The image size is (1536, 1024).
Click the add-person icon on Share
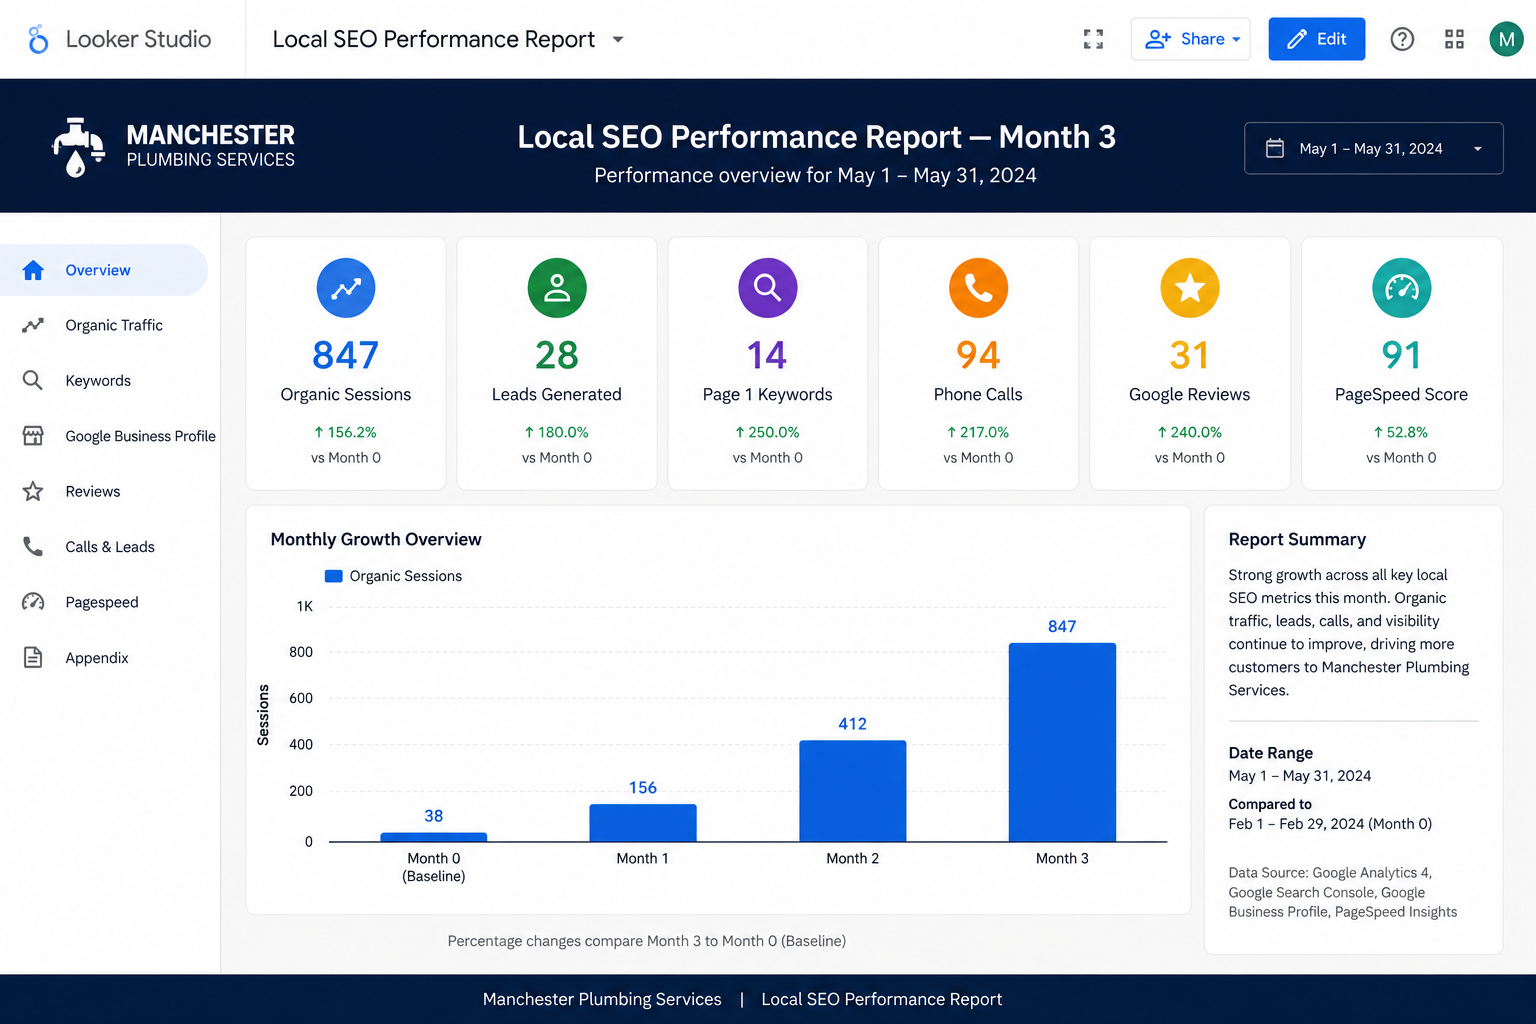click(1158, 39)
